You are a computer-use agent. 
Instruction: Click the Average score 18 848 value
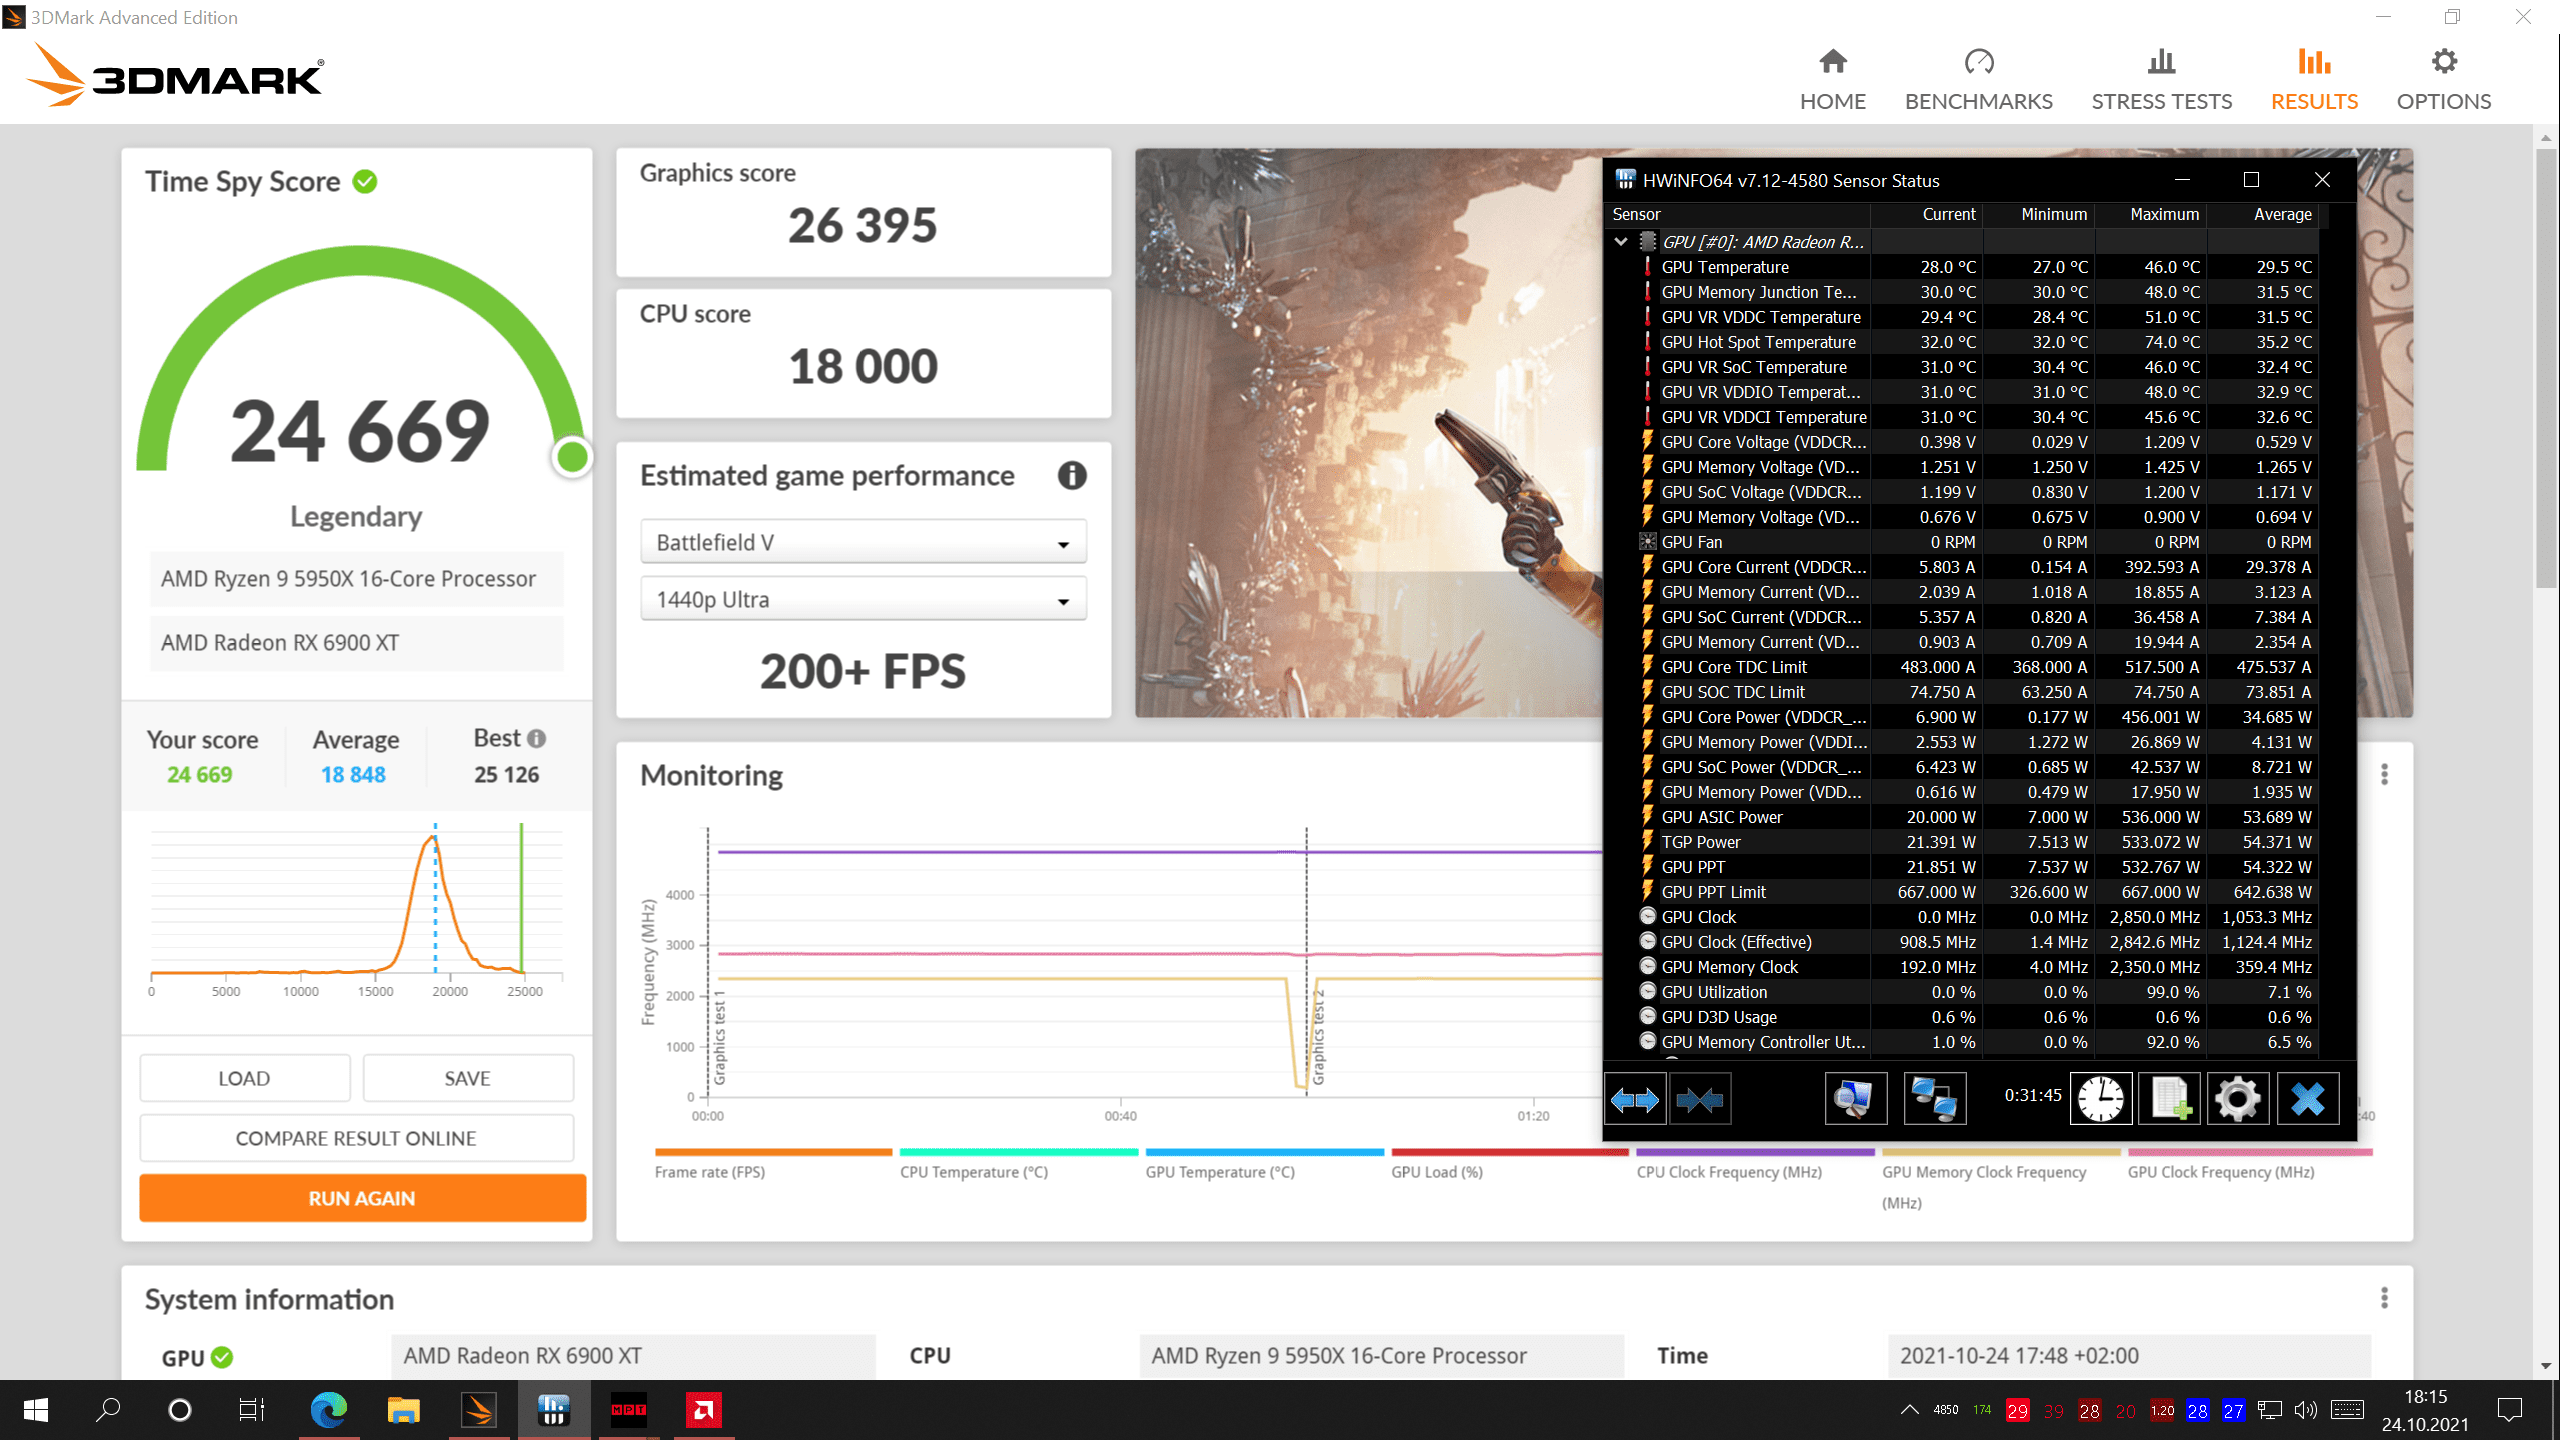click(x=353, y=774)
